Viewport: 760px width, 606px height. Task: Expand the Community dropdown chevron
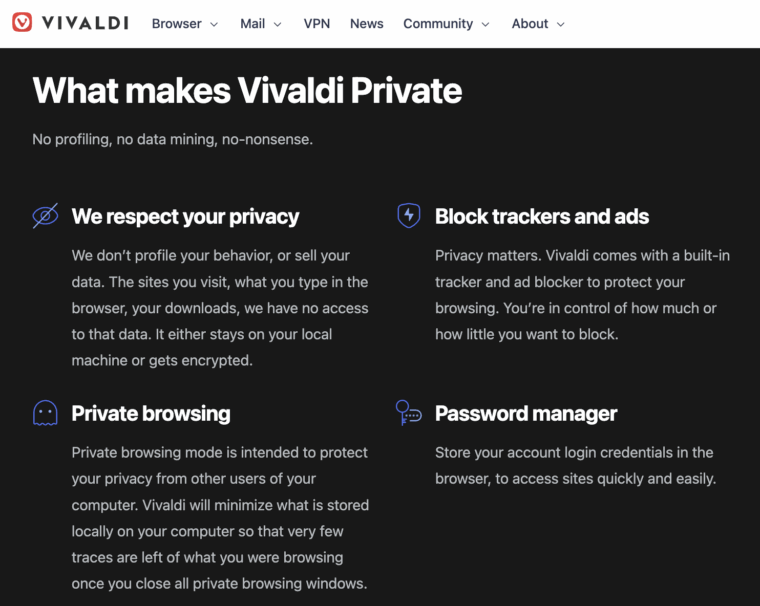click(485, 24)
